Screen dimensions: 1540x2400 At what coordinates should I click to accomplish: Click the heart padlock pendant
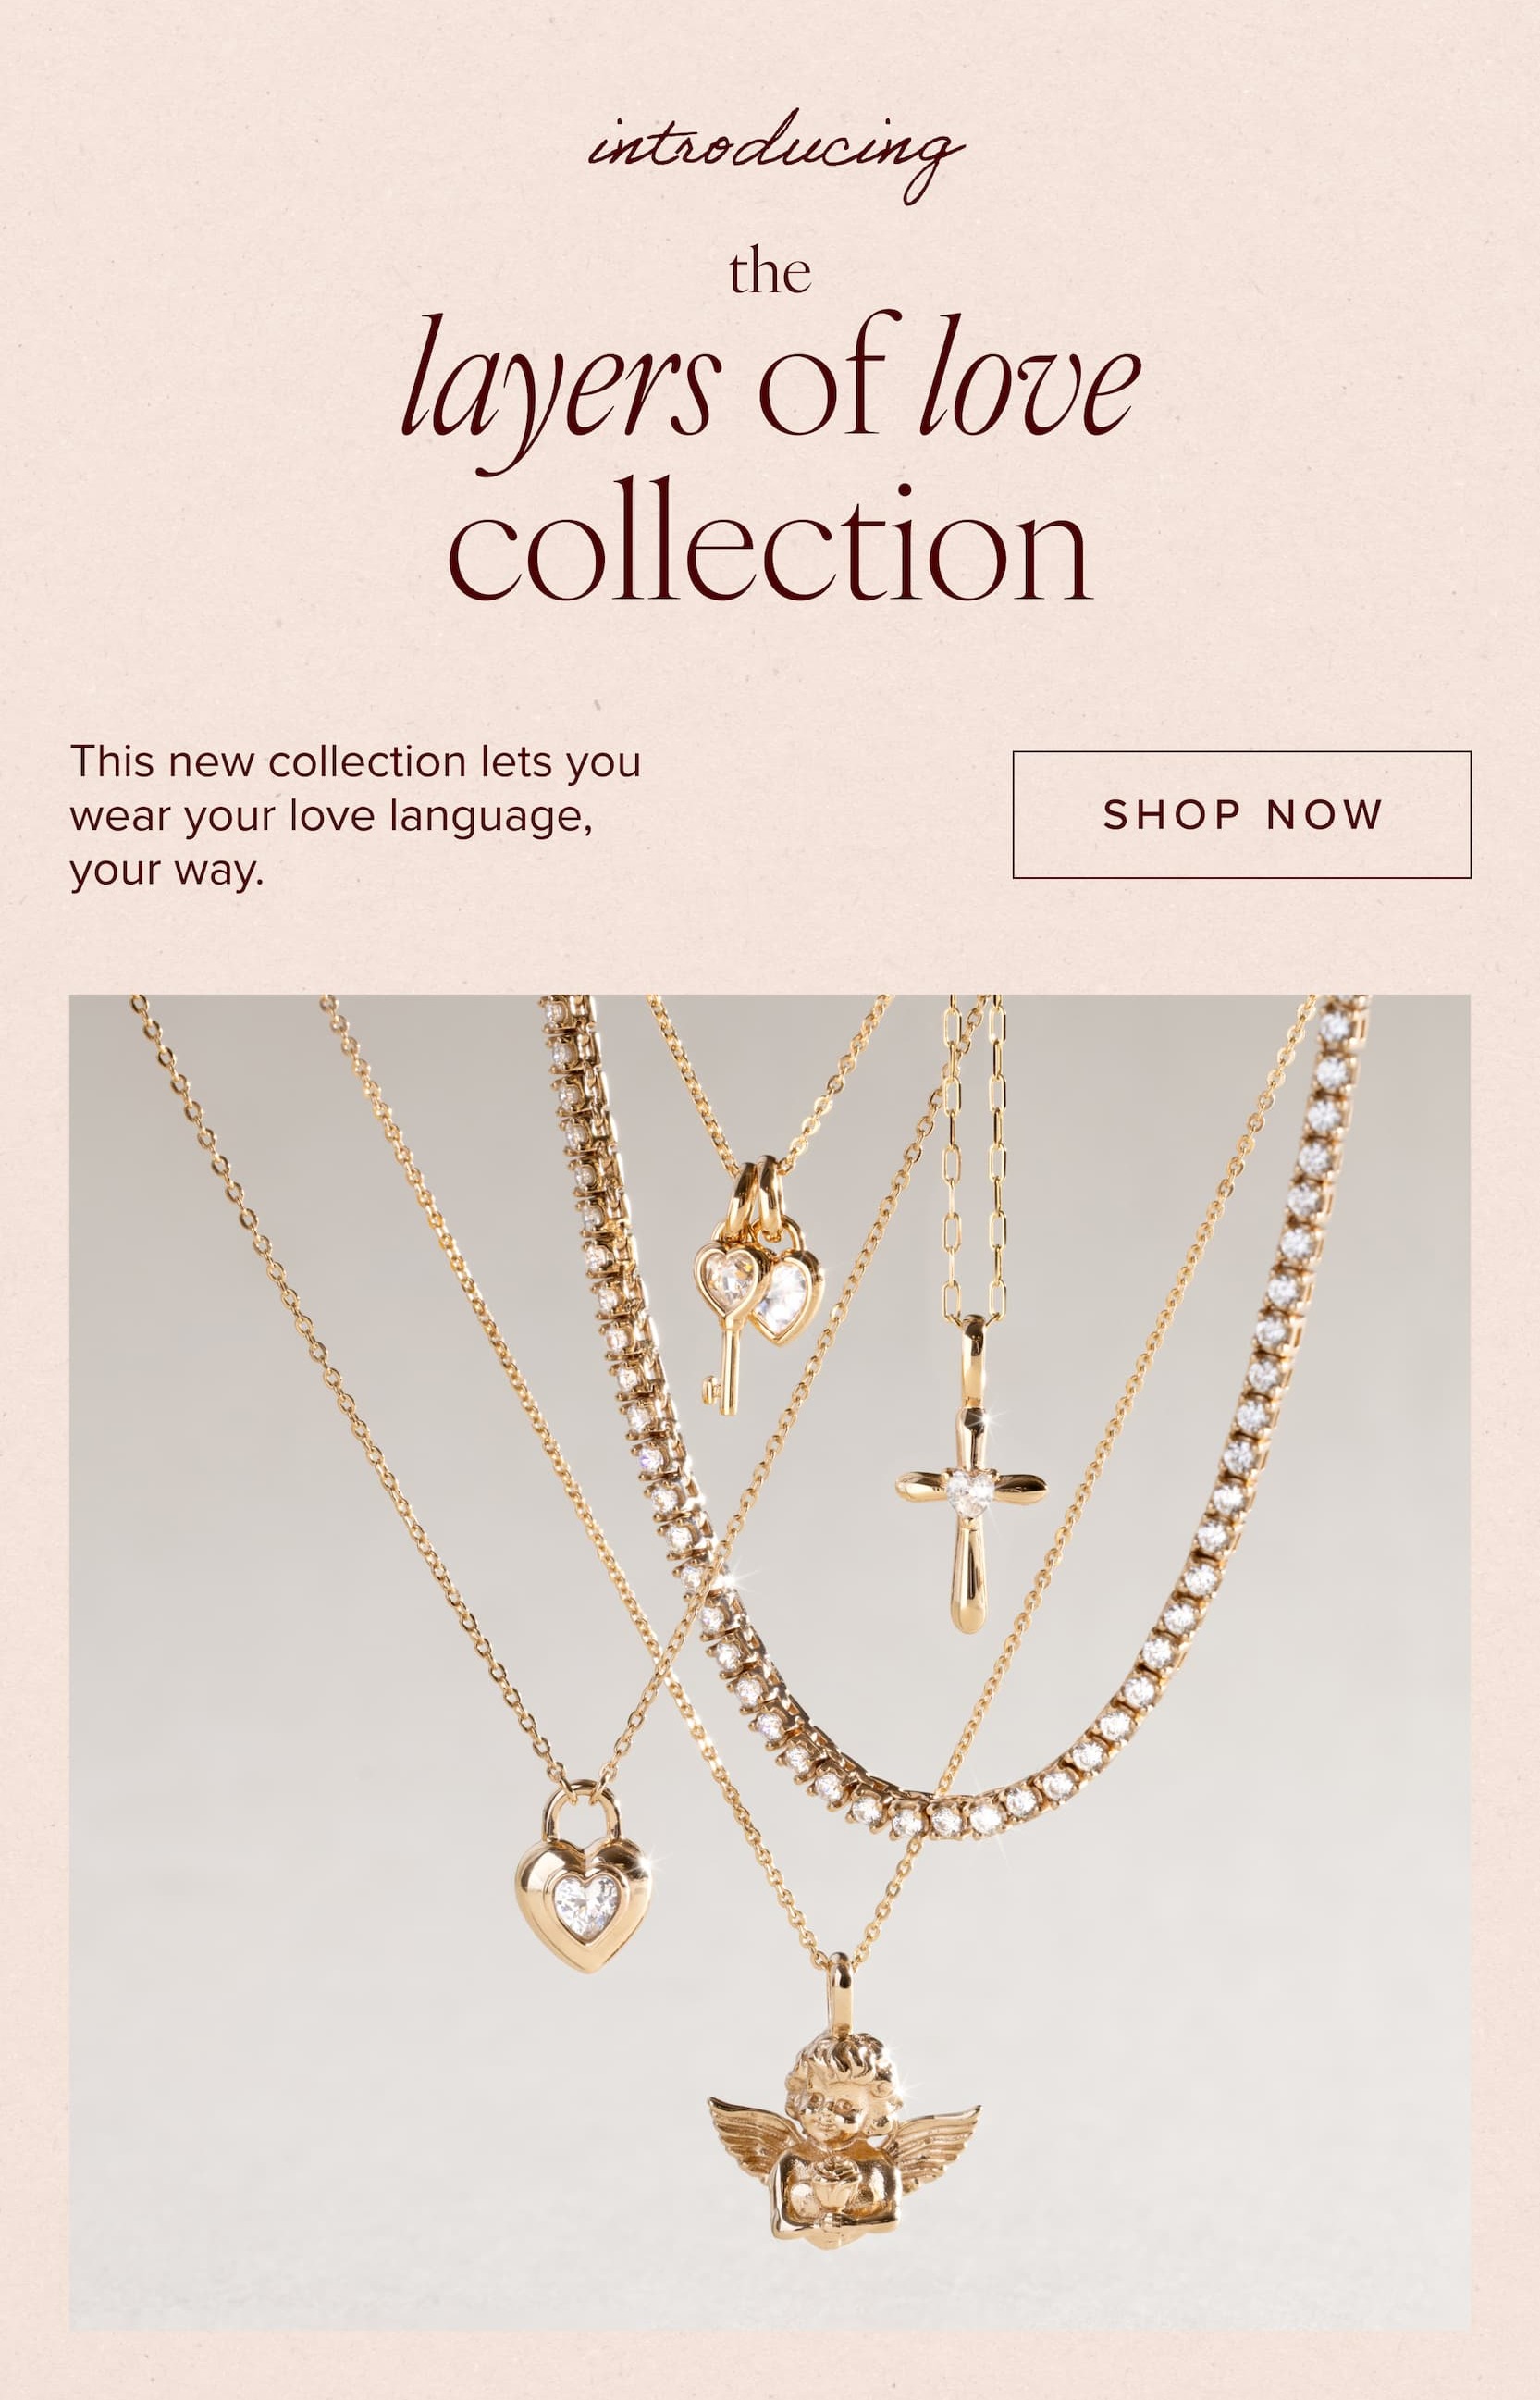pyautogui.click(x=583, y=1879)
